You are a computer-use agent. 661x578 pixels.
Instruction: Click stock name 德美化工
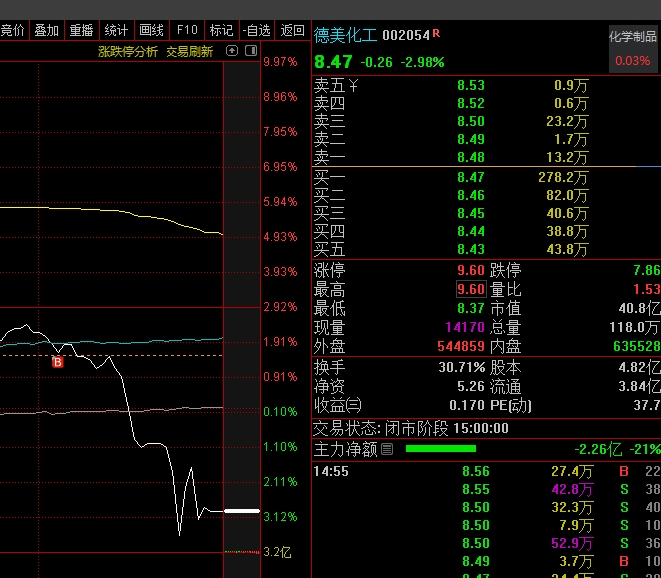pyautogui.click(x=345, y=35)
